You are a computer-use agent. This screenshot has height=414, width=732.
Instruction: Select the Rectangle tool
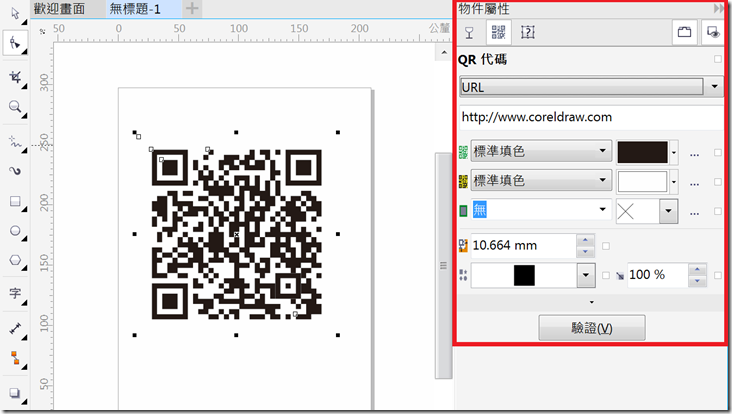pyautogui.click(x=14, y=201)
